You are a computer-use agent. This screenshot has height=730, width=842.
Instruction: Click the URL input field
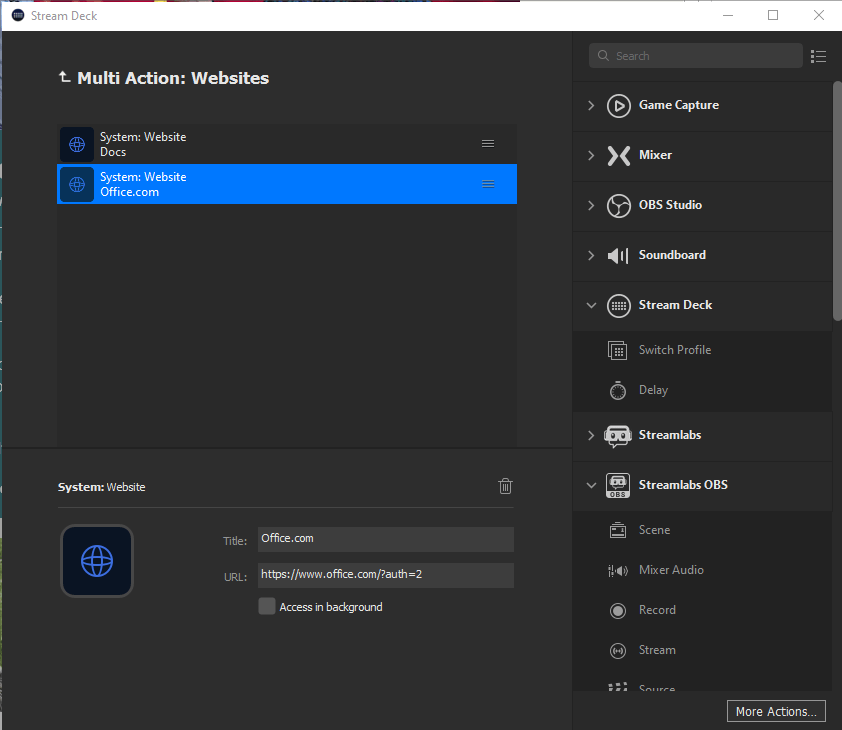tap(385, 575)
